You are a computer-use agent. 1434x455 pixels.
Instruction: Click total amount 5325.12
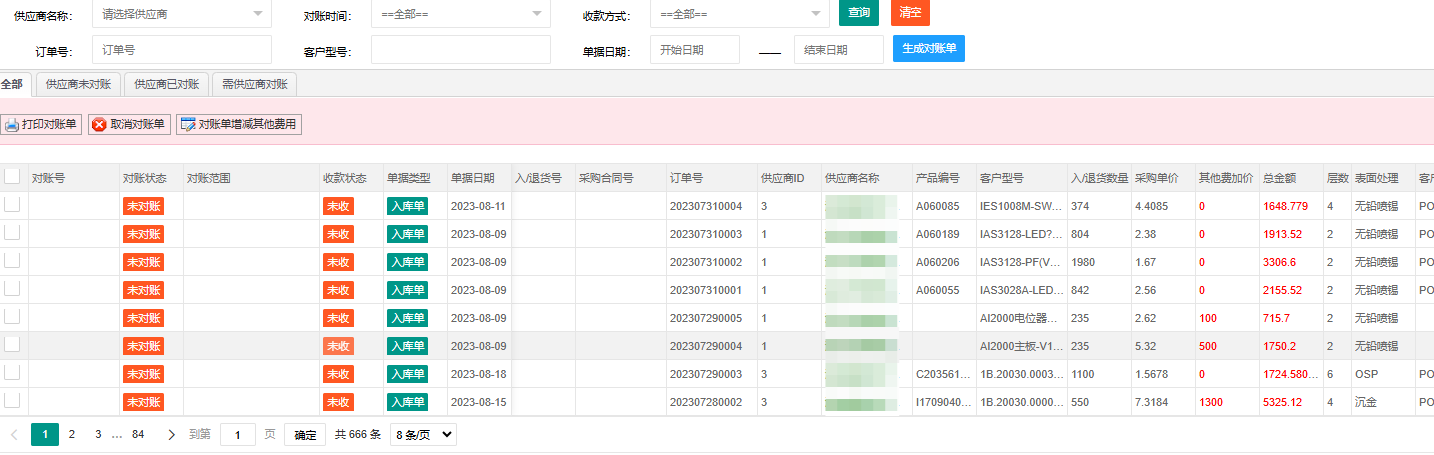tap(1282, 402)
